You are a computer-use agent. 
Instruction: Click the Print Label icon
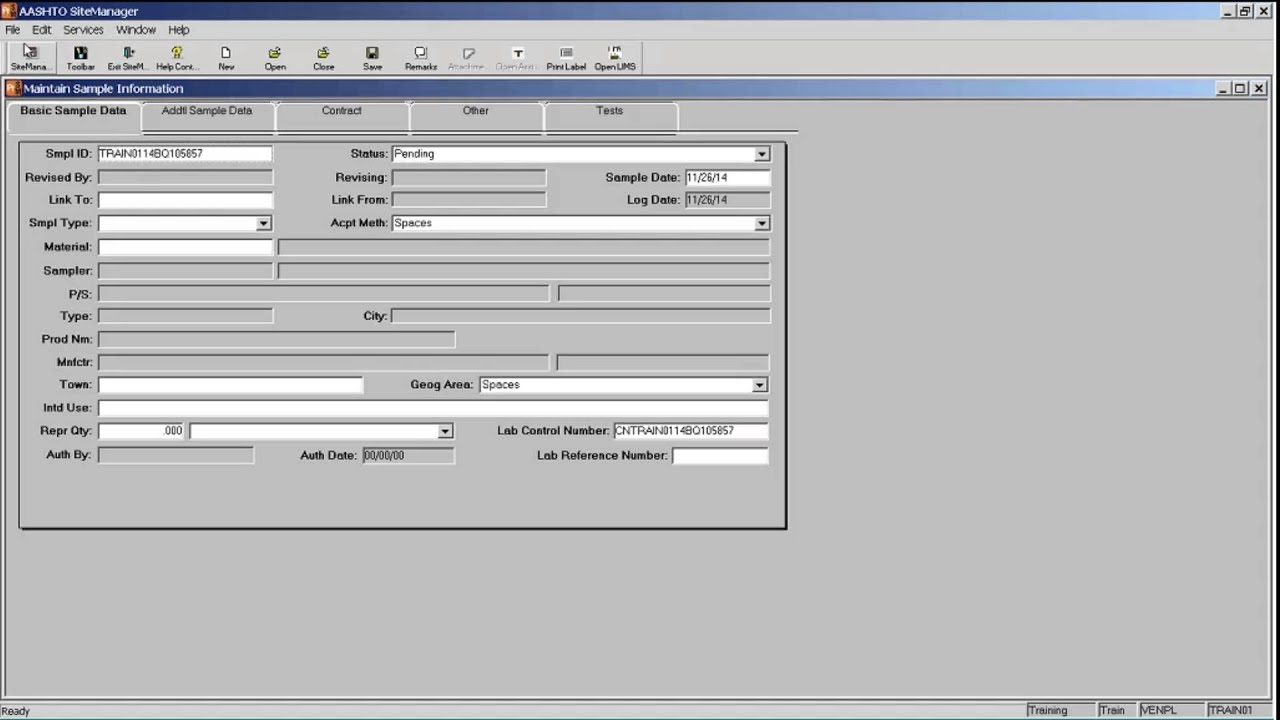[x=566, y=58]
